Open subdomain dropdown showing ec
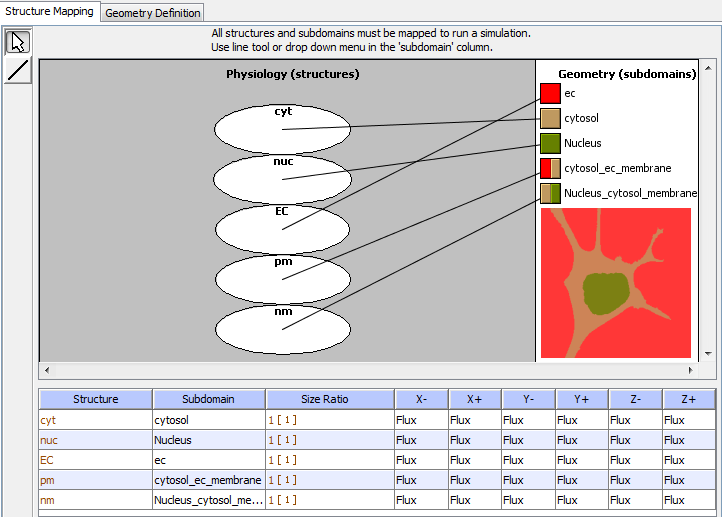The image size is (722, 517). tap(209, 460)
